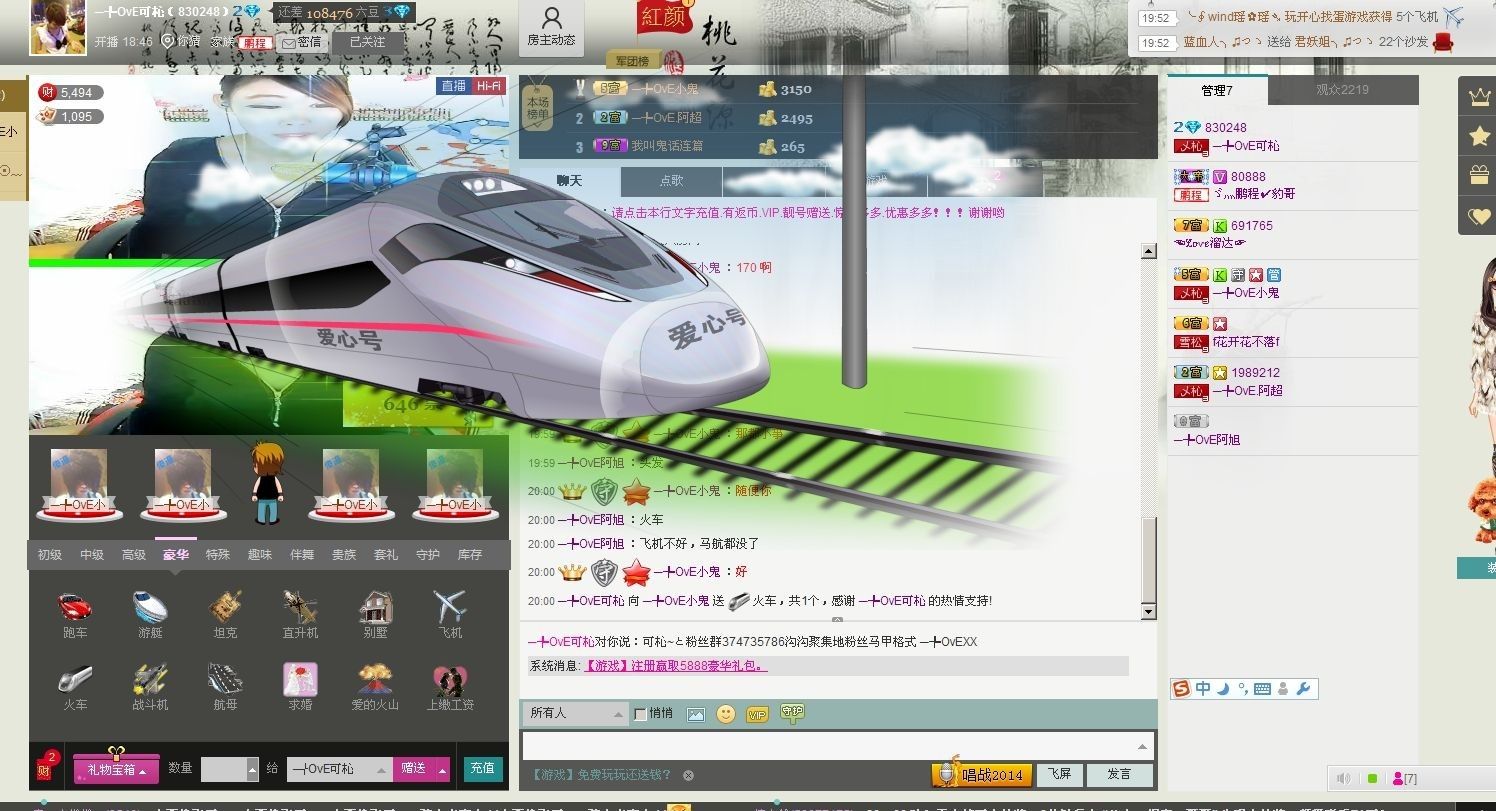The height and width of the screenshot is (811, 1496).
Task: Expand the 礼物宝箱 gift box menu
Action: click(116, 769)
